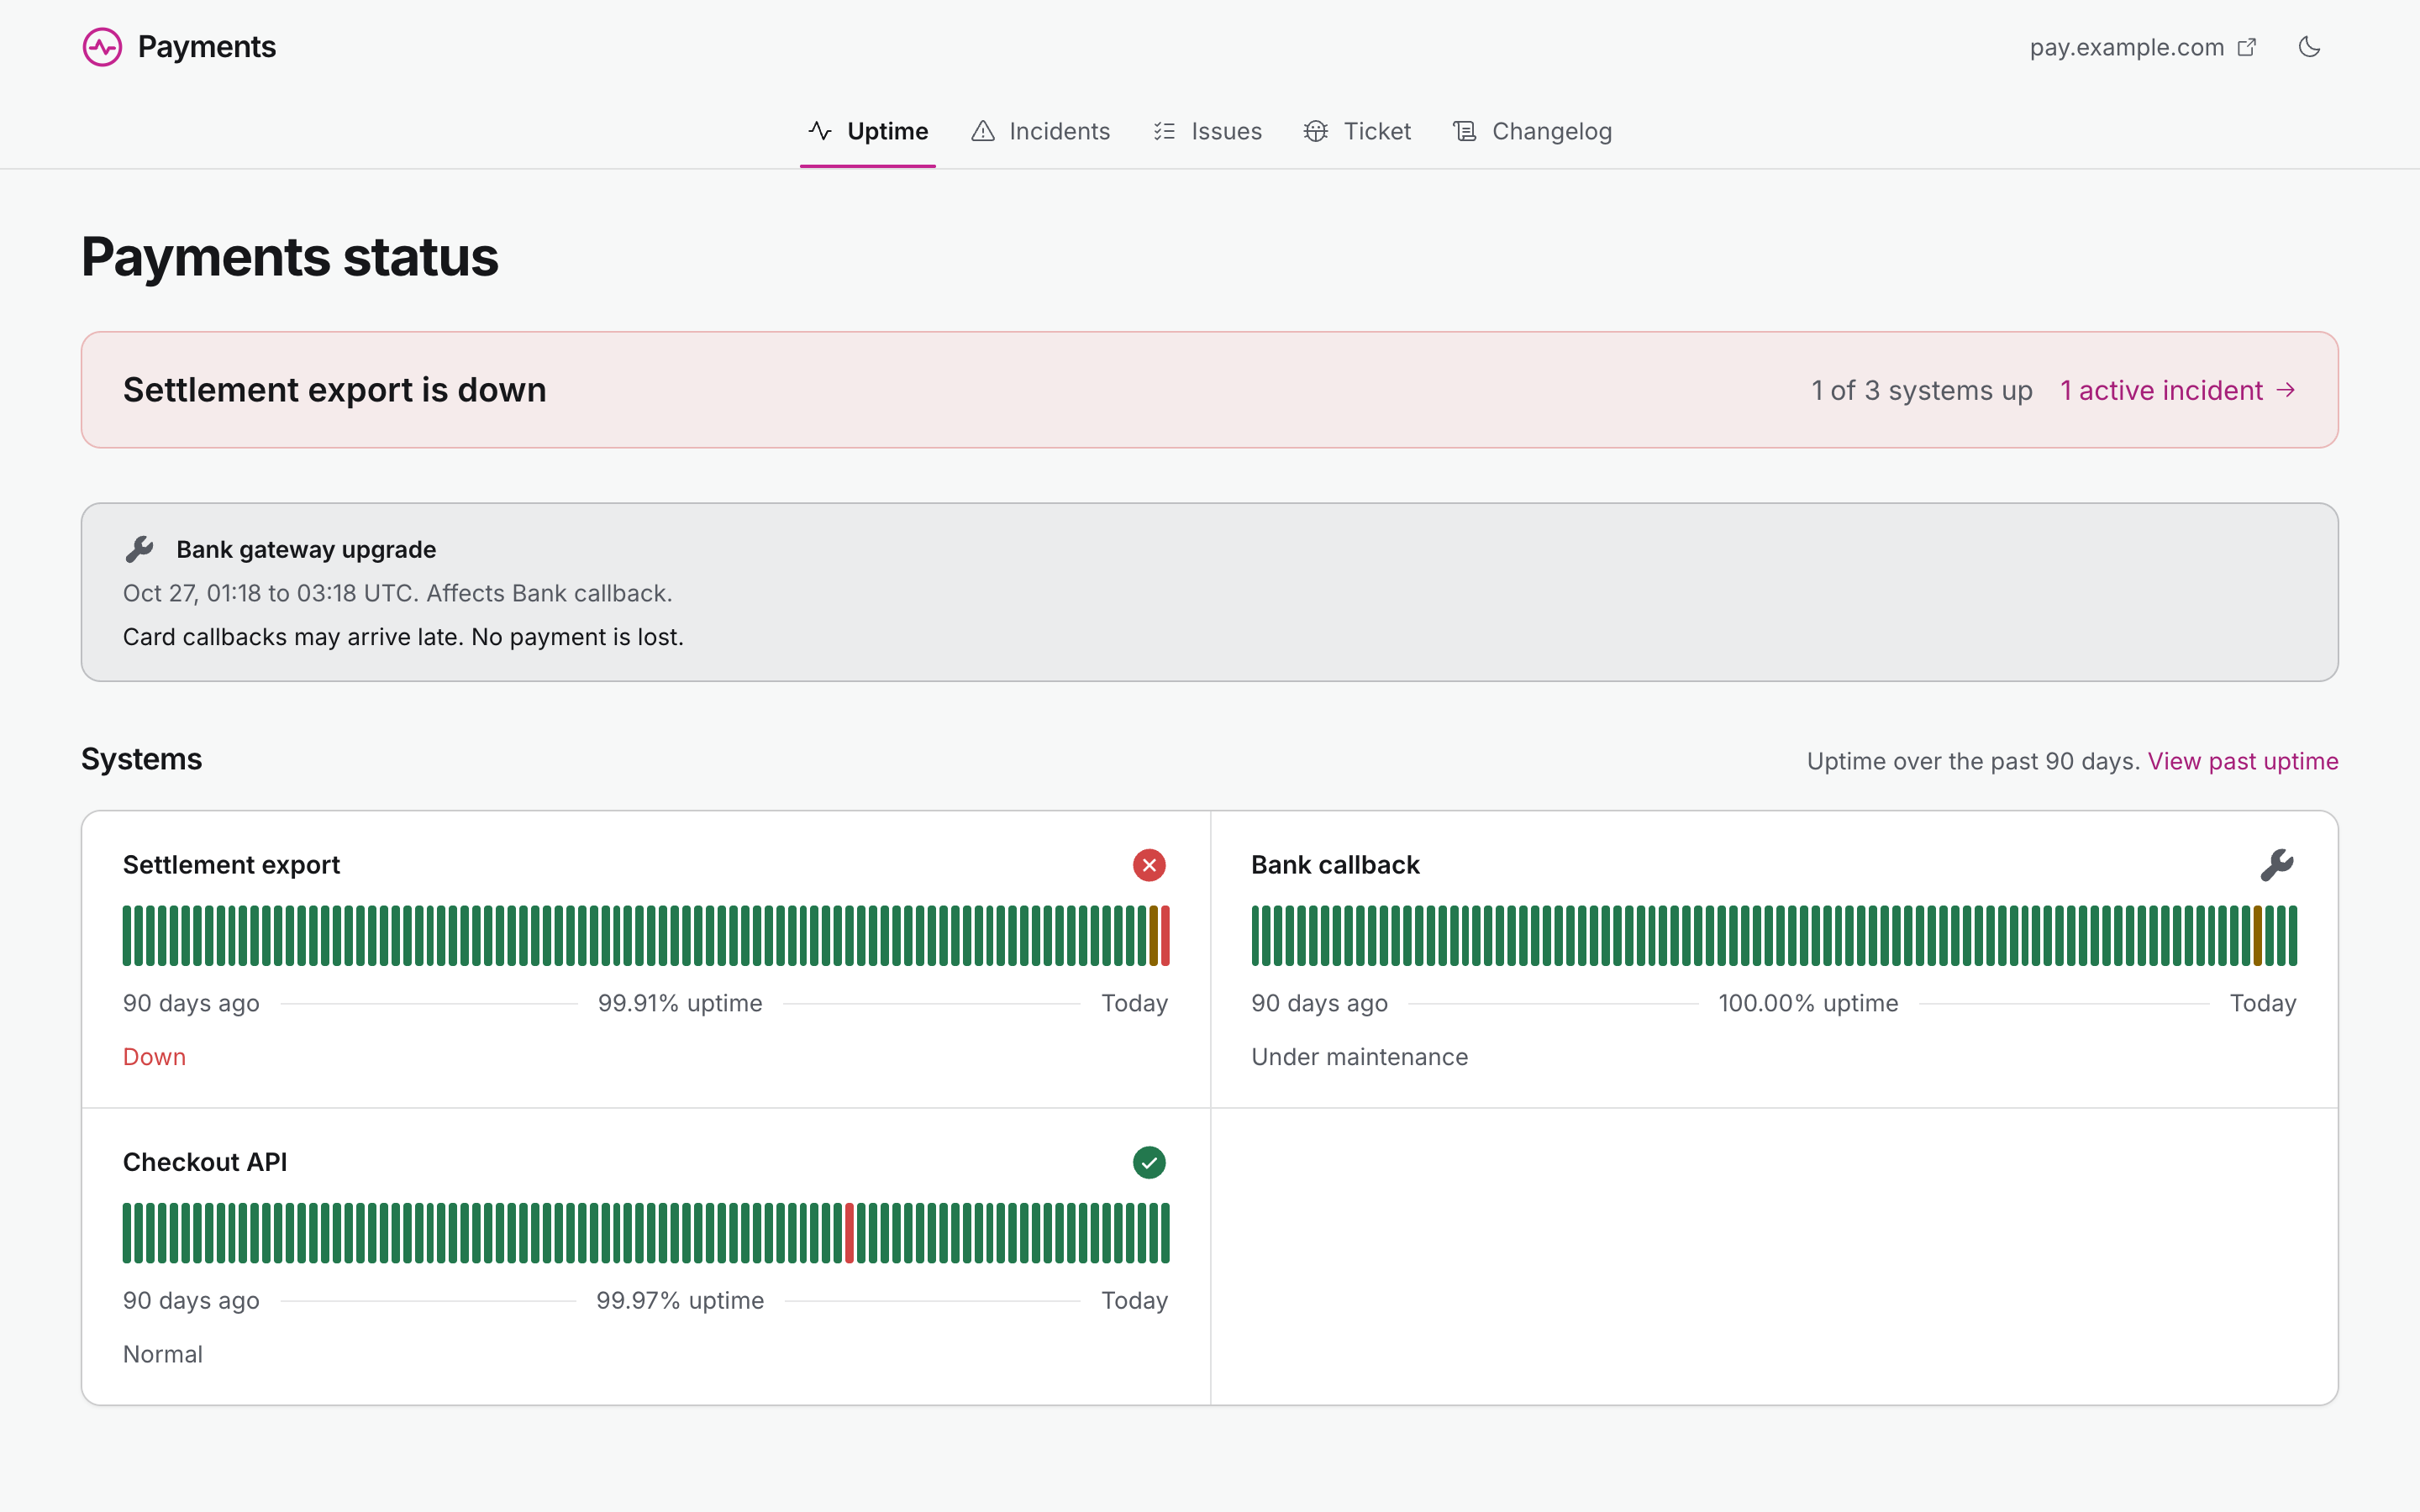The height and width of the screenshot is (1512, 2420).
Task: Open the pay.example.com external link
Action: tap(2143, 47)
